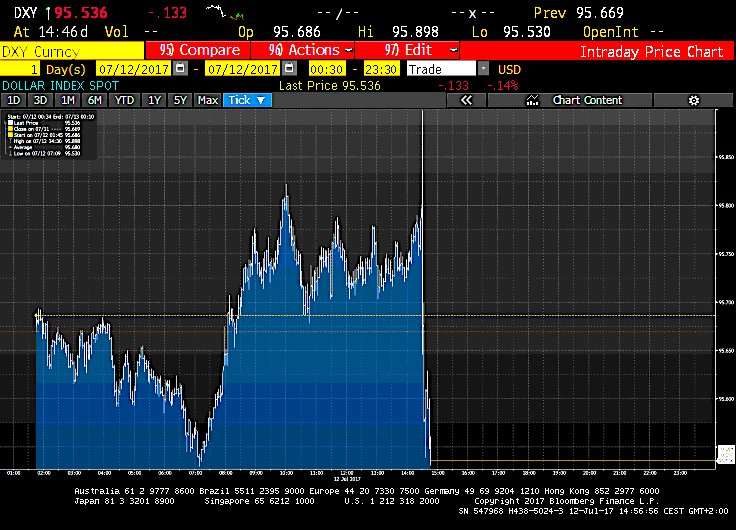The image size is (736, 530).
Task: Open chart settings gear icon
Action: click(x=694, y=100)
